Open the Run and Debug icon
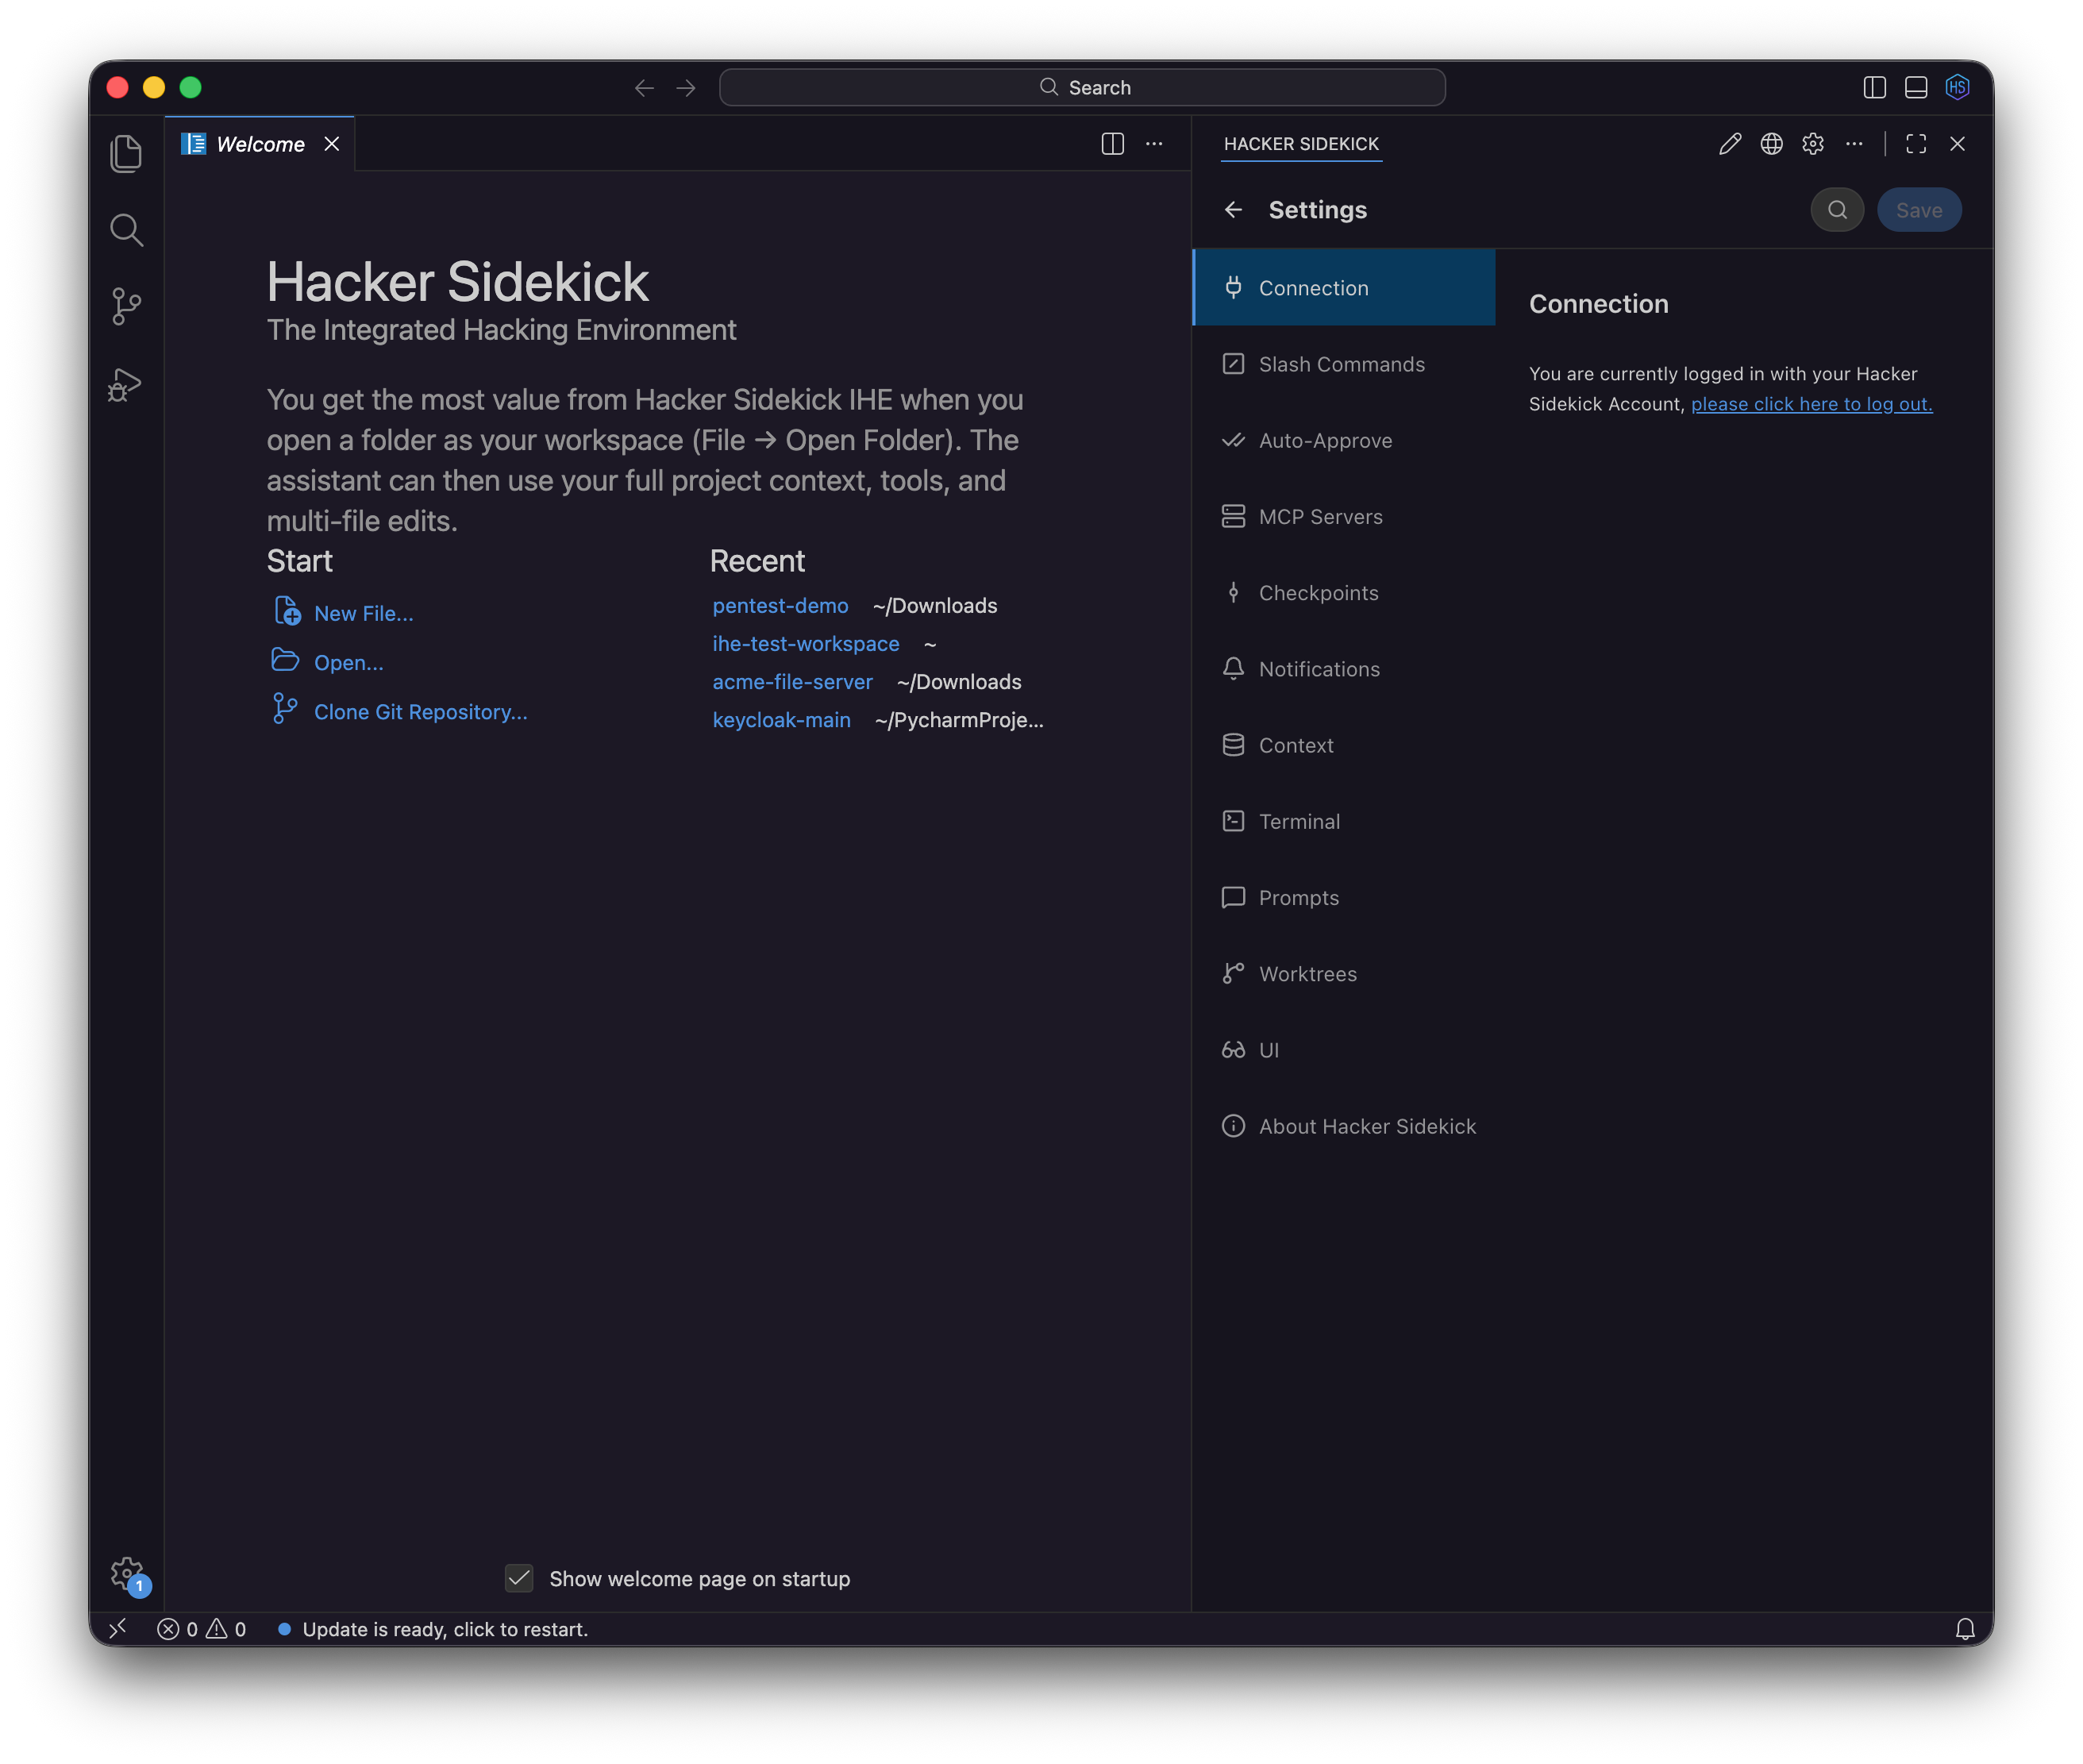Screen dimensions: 2083x1764 [126, 384]
